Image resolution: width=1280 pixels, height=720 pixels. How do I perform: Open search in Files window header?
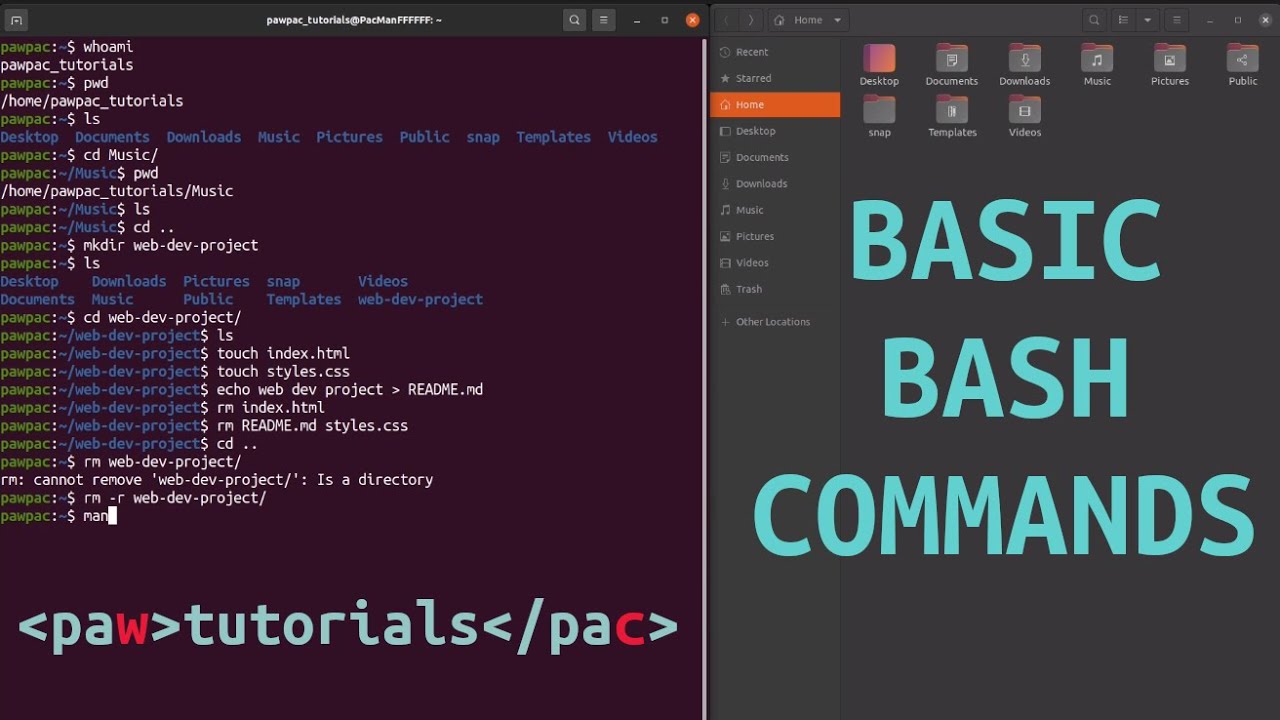tap(1095, 20)
